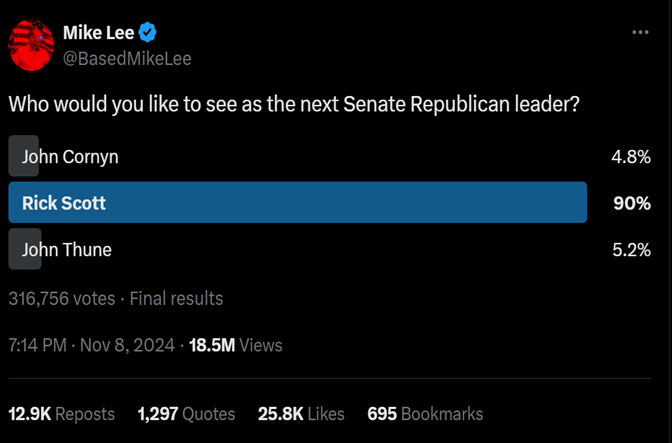
Task: Click the 90% result for Rick Scott
Action: click(632, 203)
